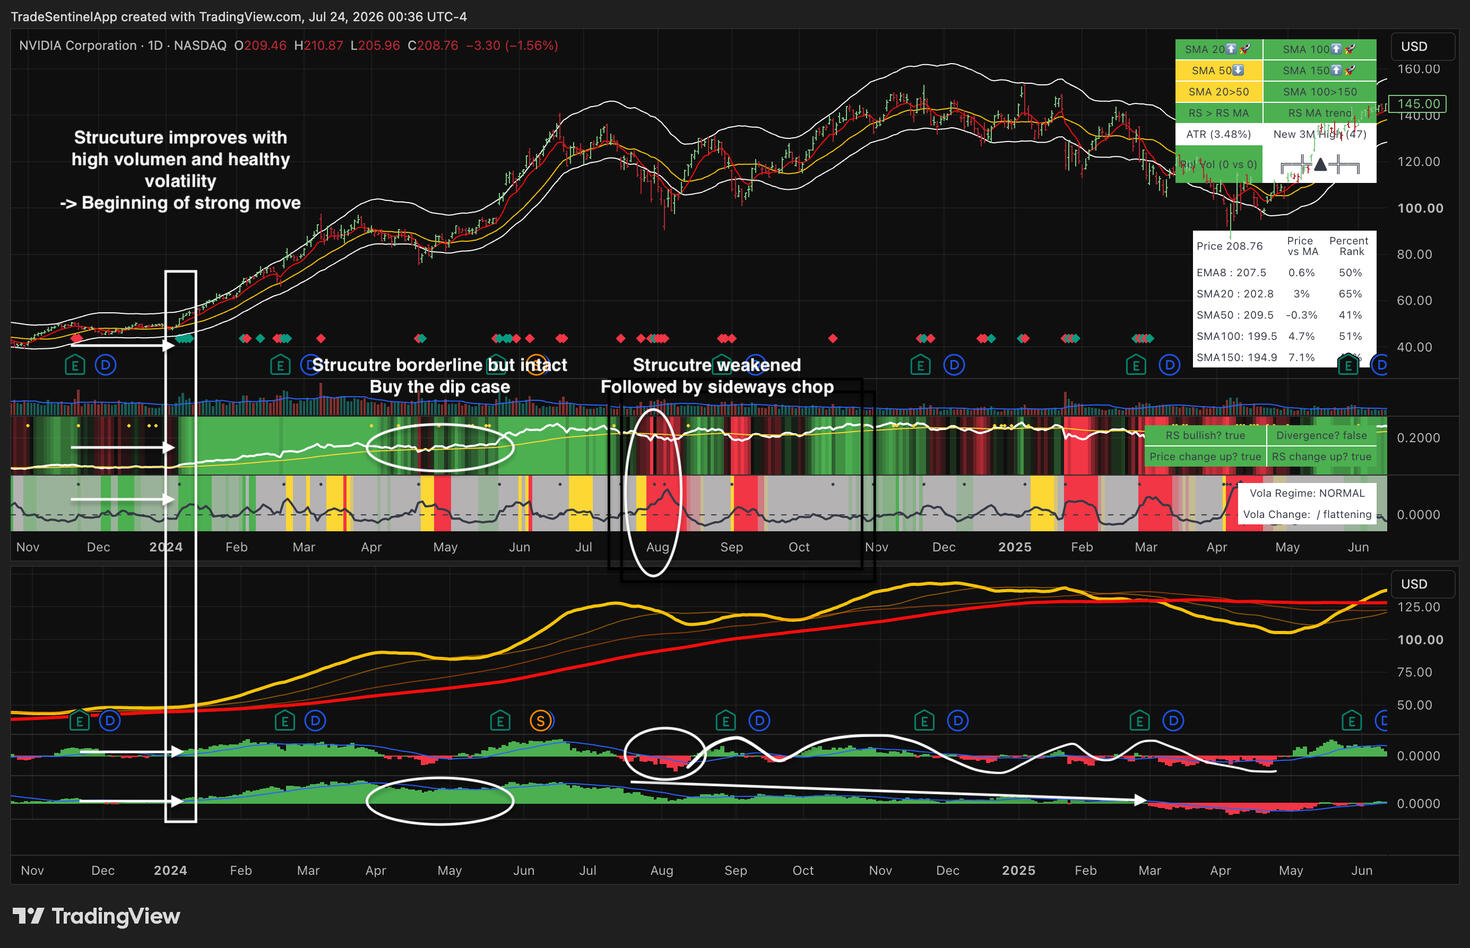
Task: Click the Vola Change: / flattening label
Action: pyautogui.click(x=1307, y=515)
